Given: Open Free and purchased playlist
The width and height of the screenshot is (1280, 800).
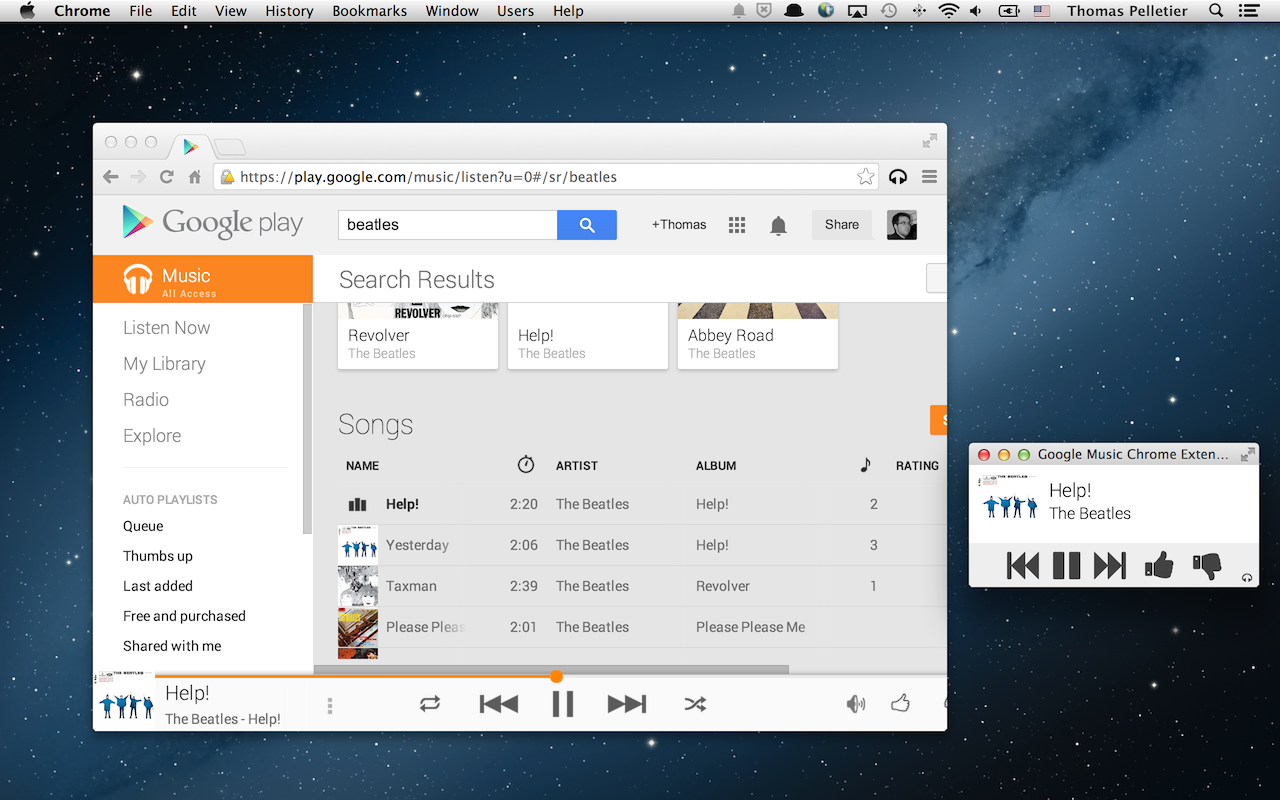Looking at the screenshot, I should click(184, 616).
